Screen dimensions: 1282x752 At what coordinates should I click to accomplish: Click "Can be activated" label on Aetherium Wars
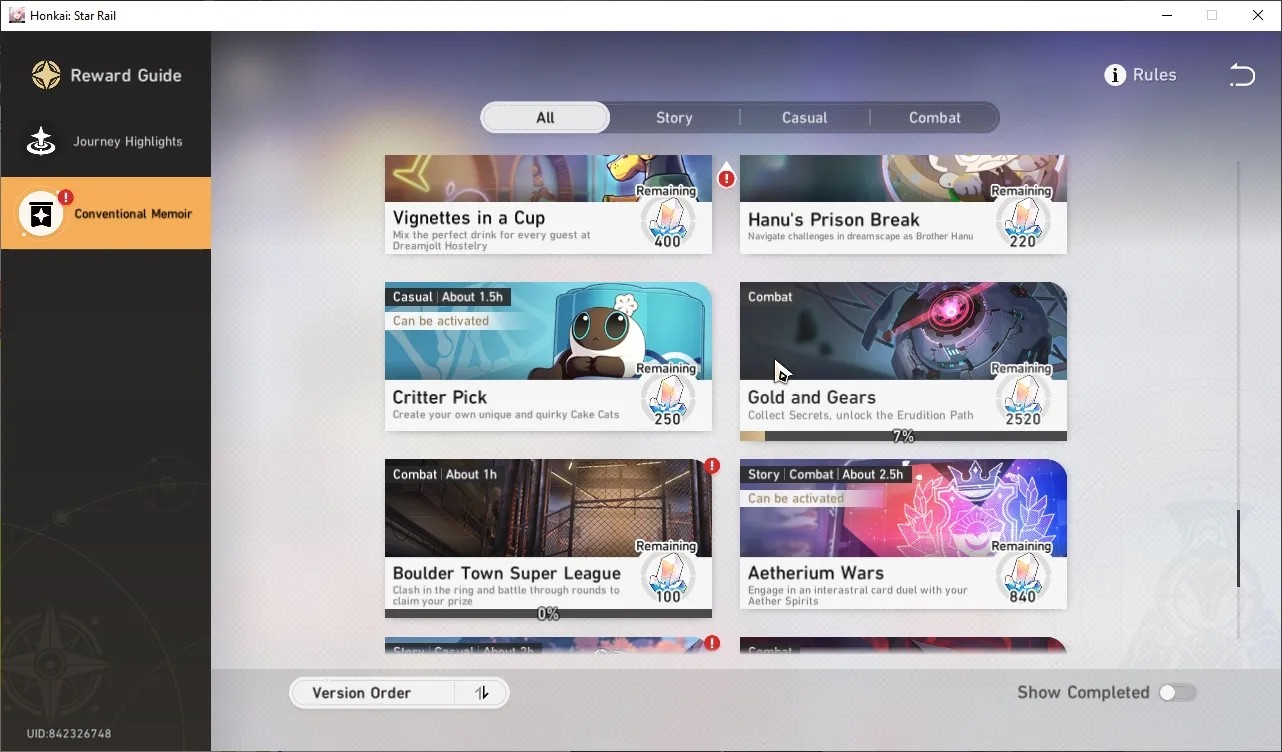point(796,498)
